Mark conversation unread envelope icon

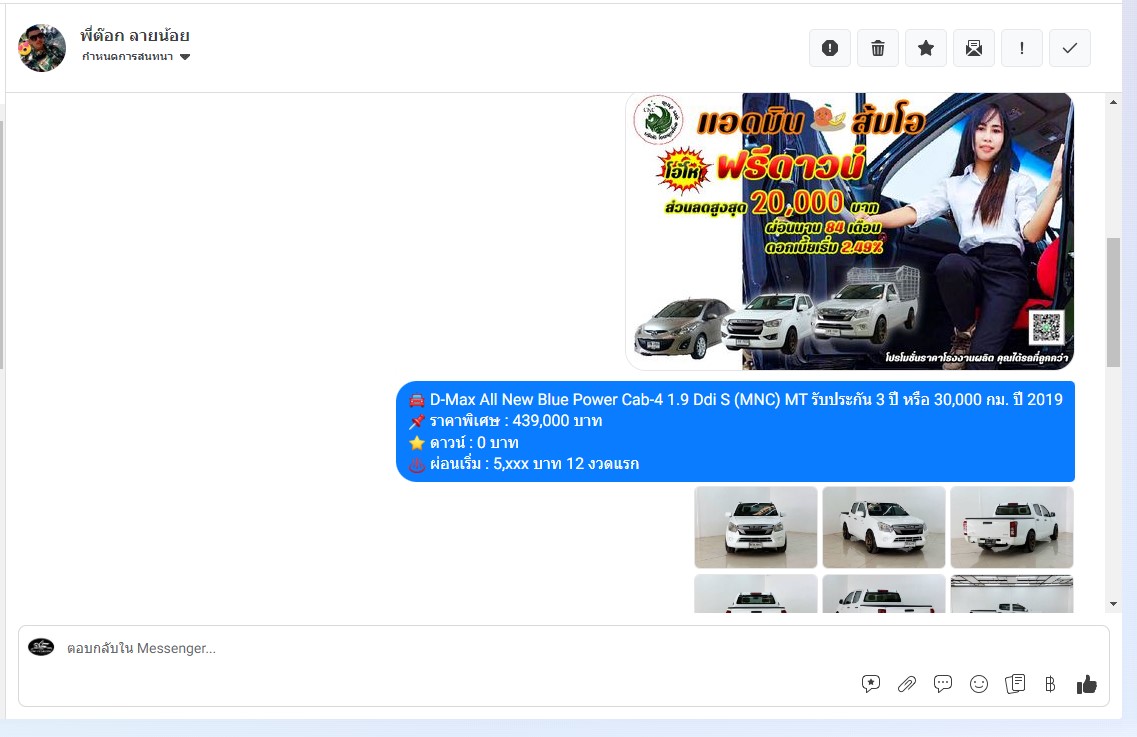974,48
